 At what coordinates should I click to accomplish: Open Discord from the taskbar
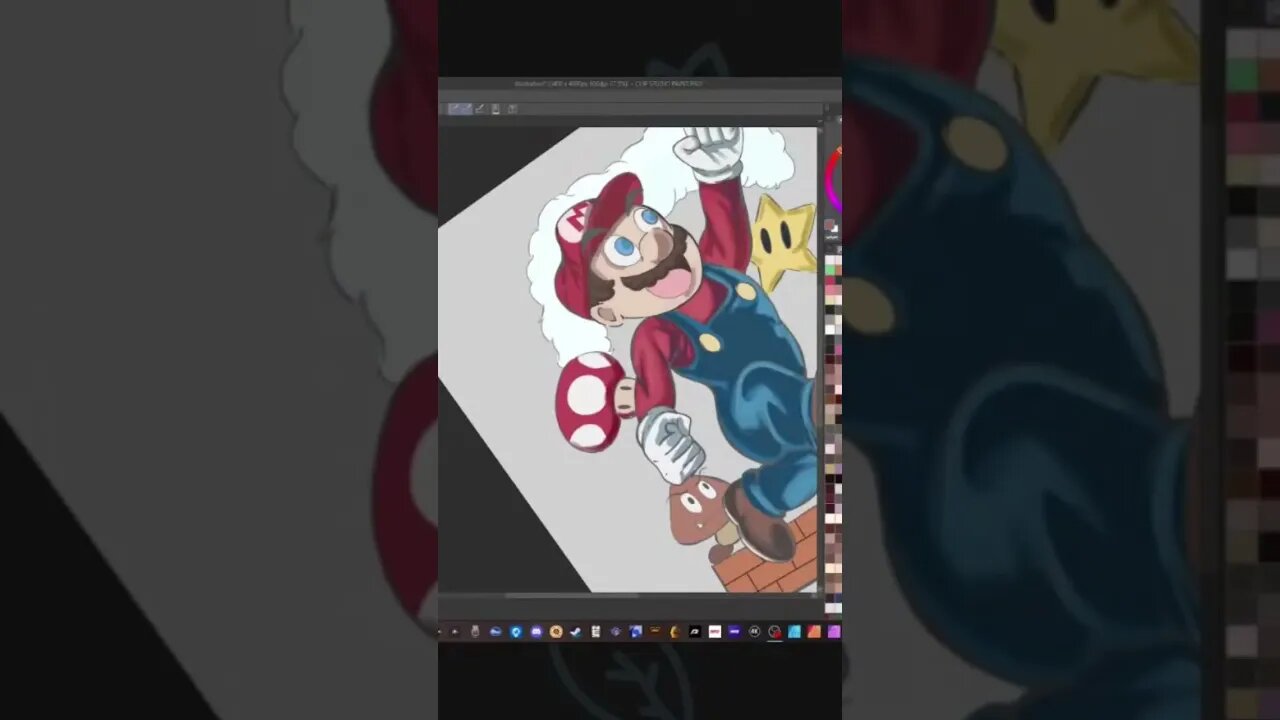point(536,632)
